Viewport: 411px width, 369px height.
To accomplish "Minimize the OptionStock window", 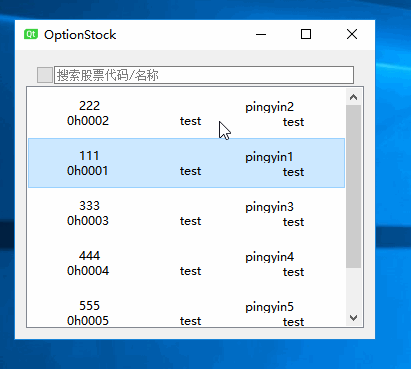I will click(261, 34).
